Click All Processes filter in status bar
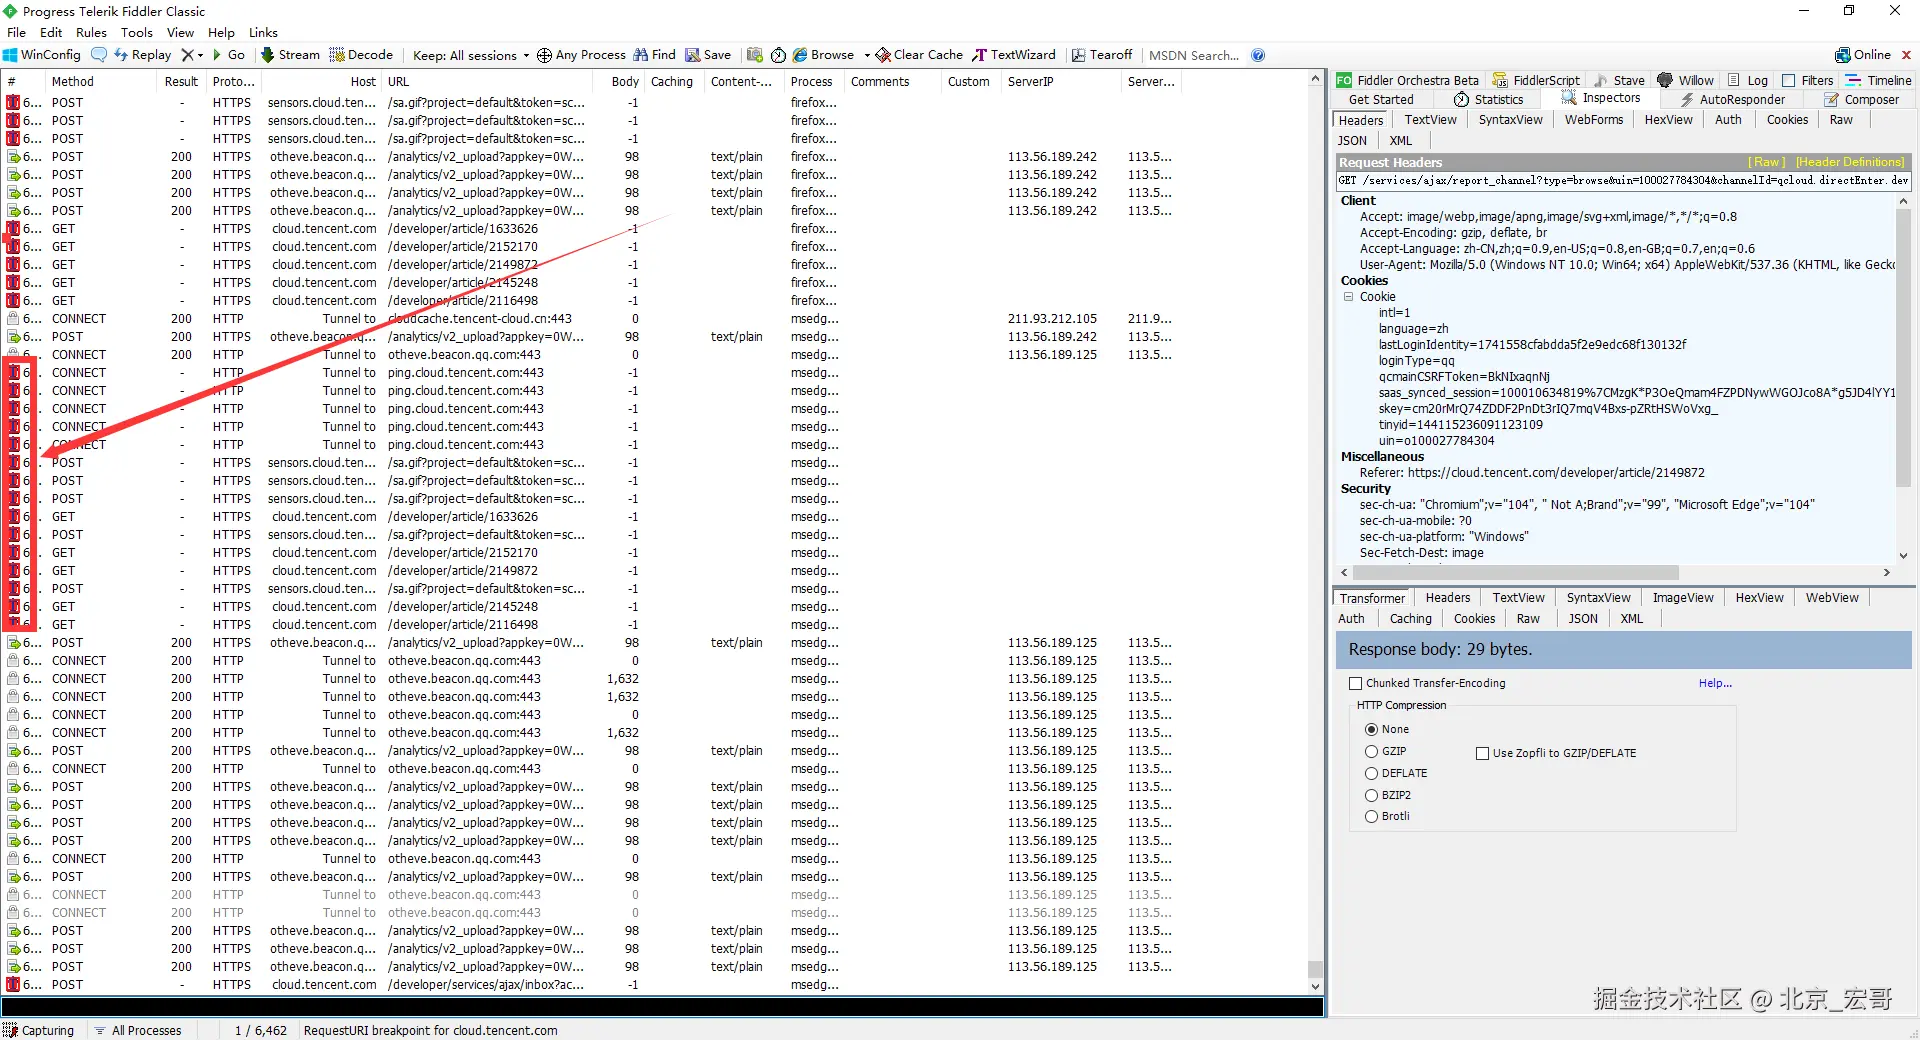Screen dimensions: 1920x1040 tap(138, 1030)
